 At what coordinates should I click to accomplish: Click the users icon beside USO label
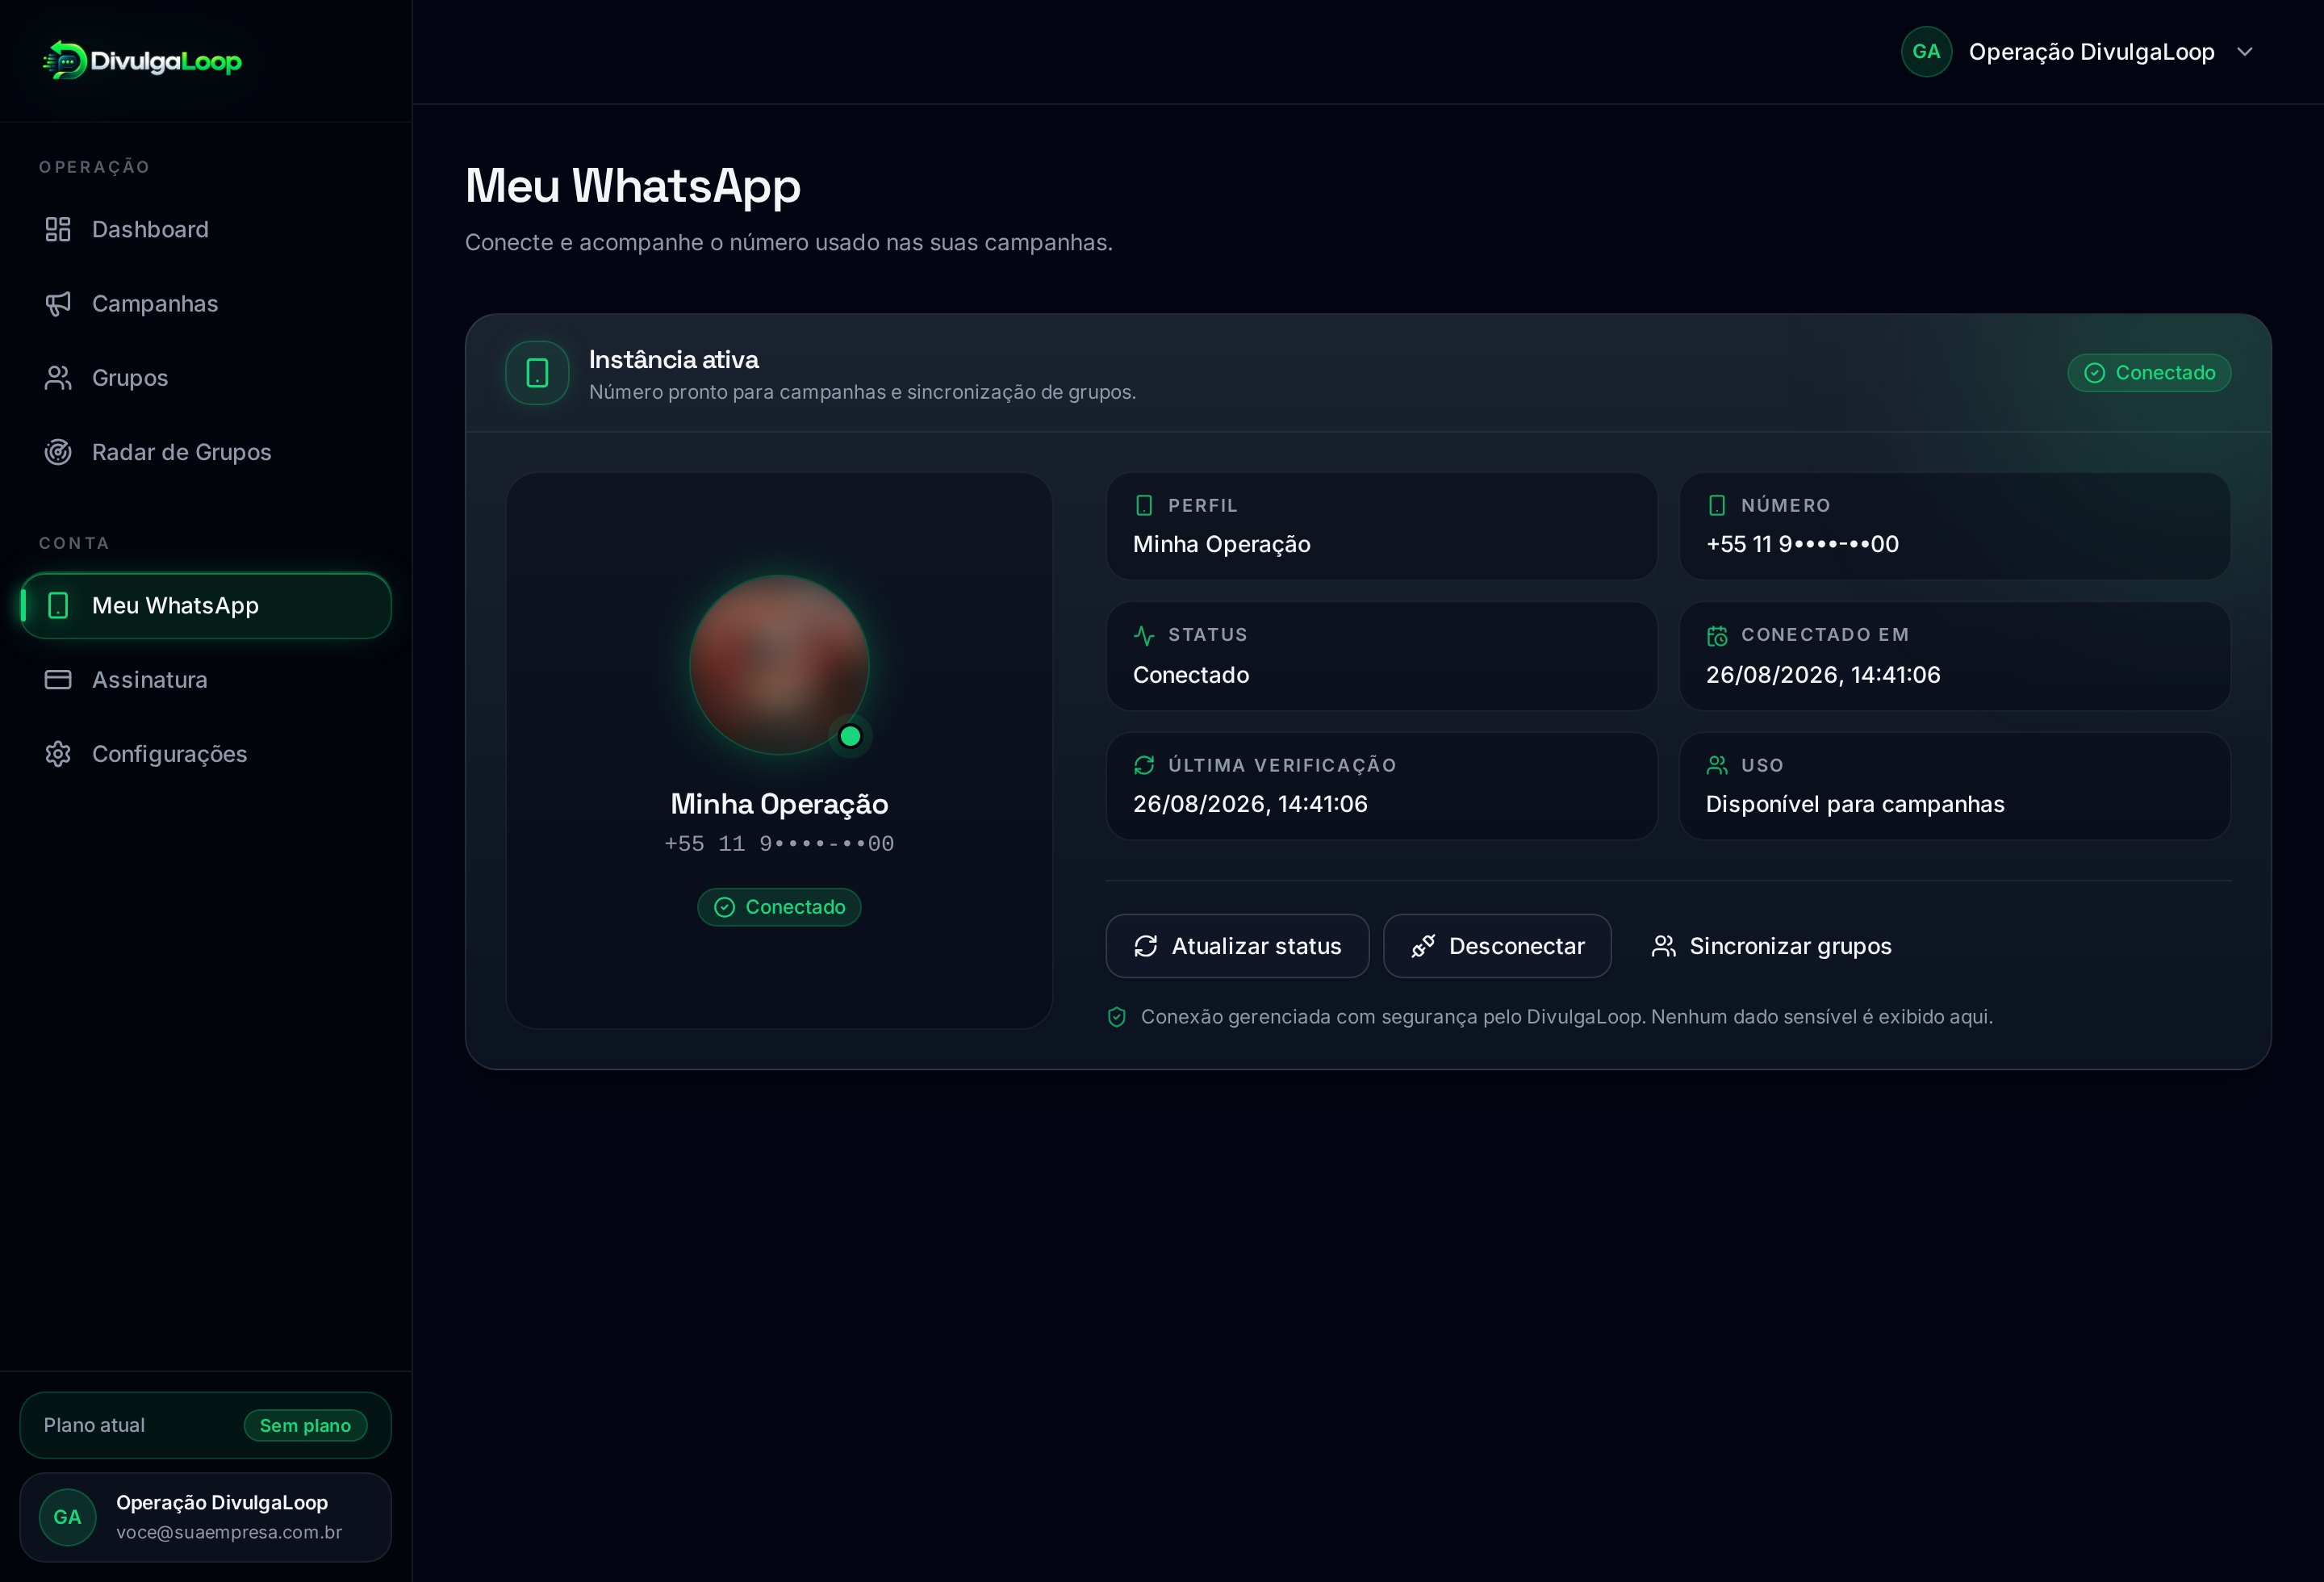pos(1717,765)
